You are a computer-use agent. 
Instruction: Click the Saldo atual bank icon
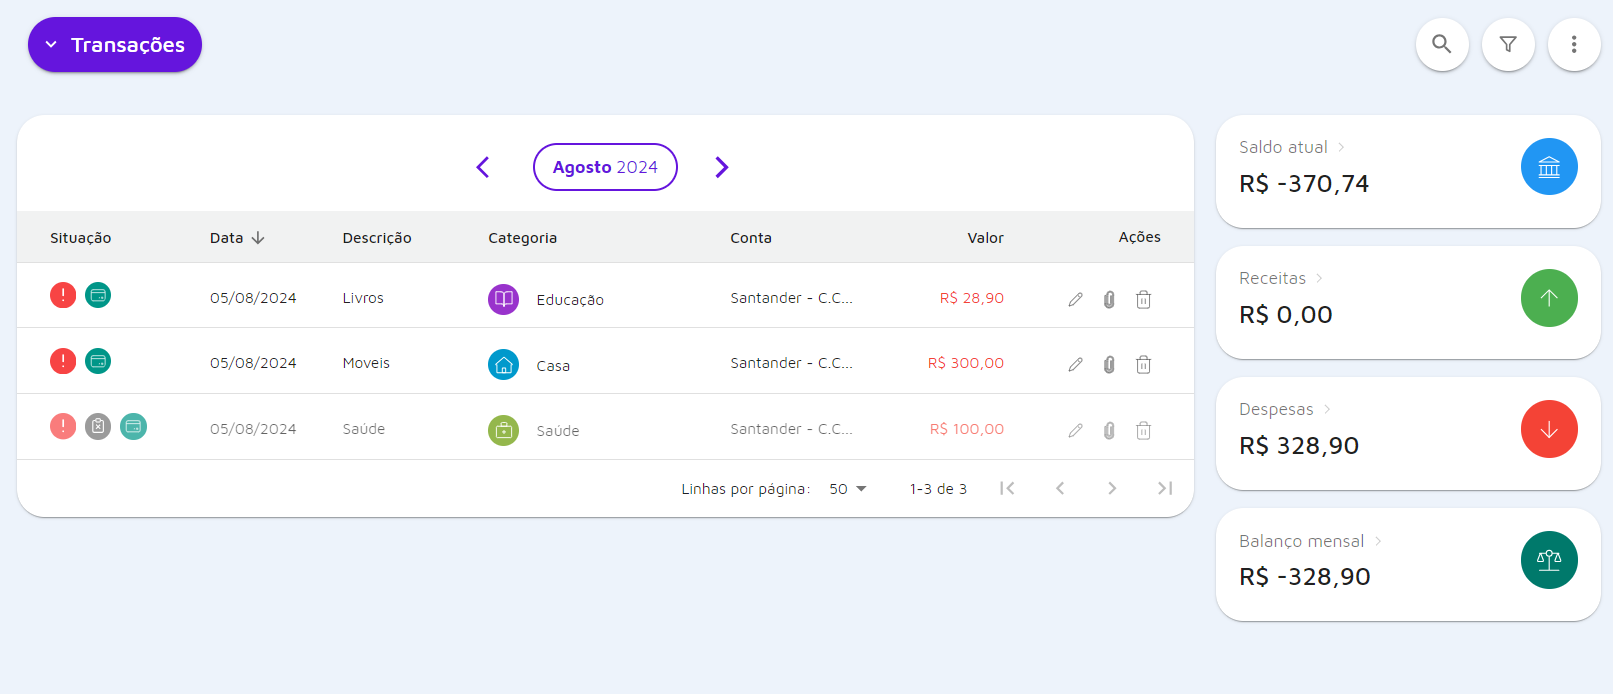1548,167
